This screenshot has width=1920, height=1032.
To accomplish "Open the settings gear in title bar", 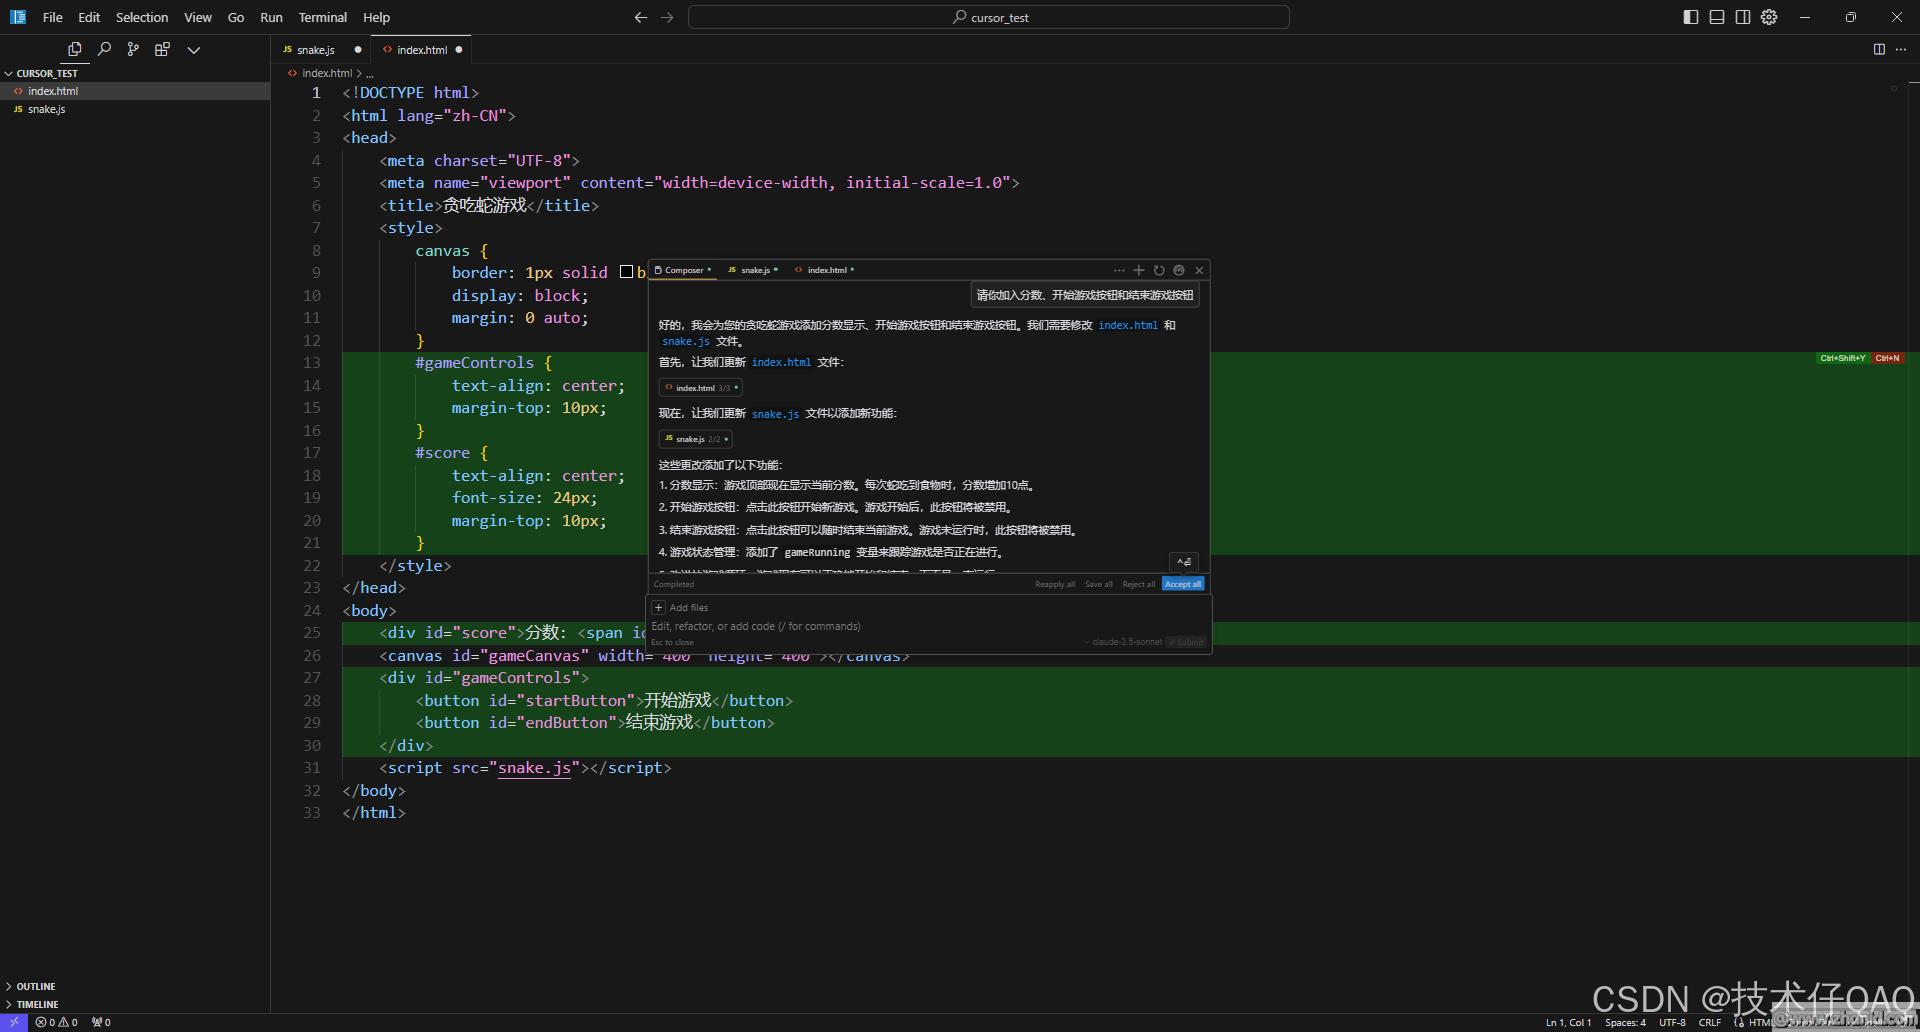I will click(x=1769, y=17).
